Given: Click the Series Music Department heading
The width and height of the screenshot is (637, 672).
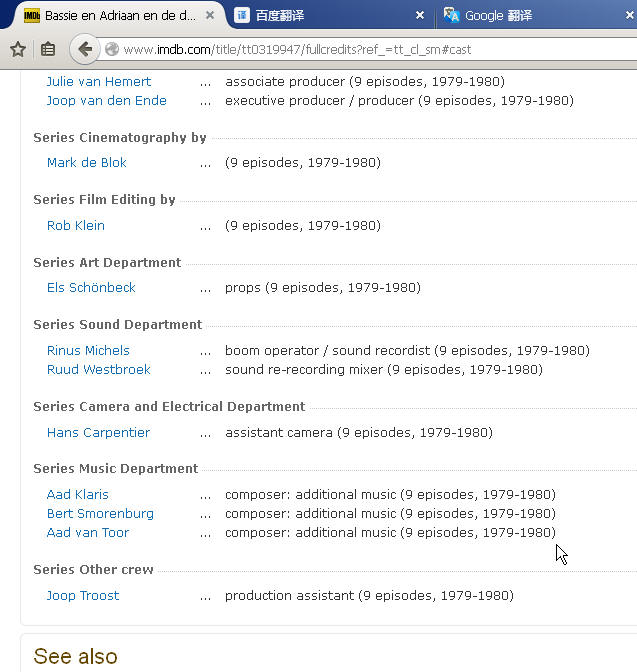Looking at the screenshot, I should (116, 468).
